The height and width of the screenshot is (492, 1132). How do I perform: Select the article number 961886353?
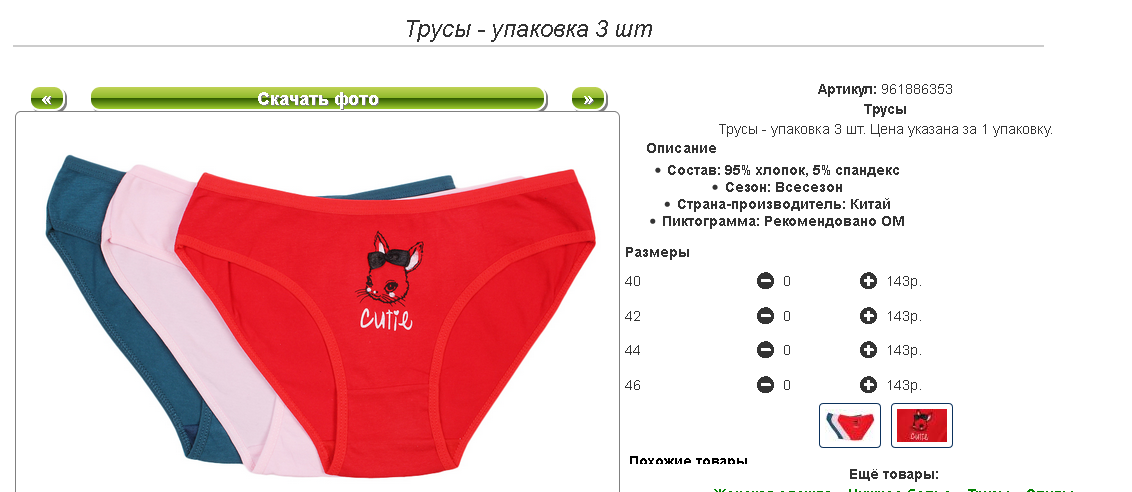(x=917, y=90)
